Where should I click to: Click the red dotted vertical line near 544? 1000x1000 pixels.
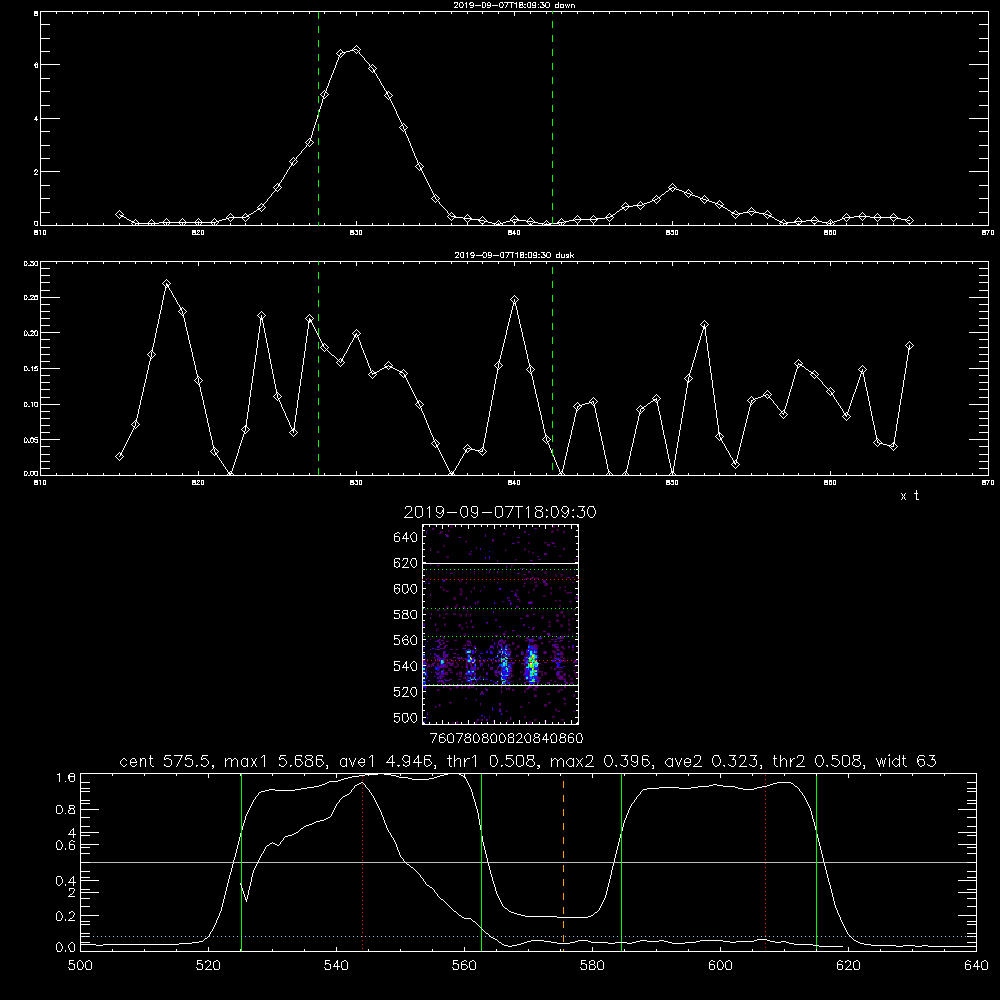pyautogui.click(x=362, y=864)
